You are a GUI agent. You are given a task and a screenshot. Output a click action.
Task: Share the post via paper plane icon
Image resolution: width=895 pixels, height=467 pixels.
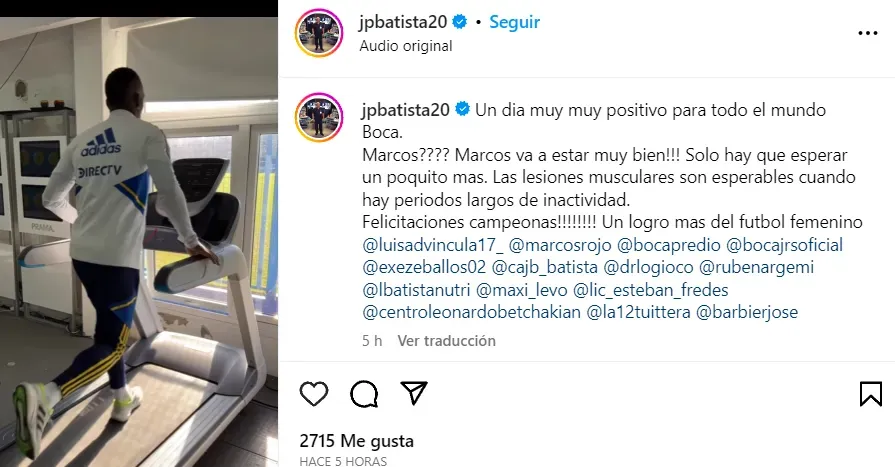414,393
